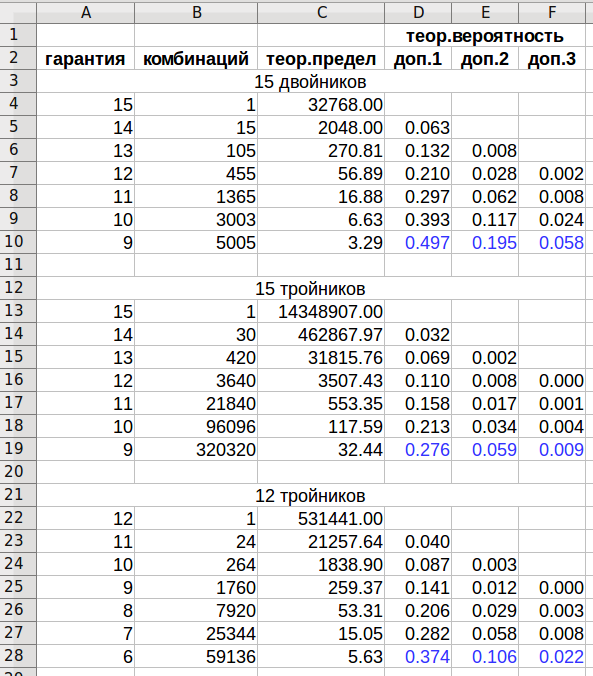Select blue cell with value 0.058
Viewport: 593px width, 676px height.
(x=552, y=243)
